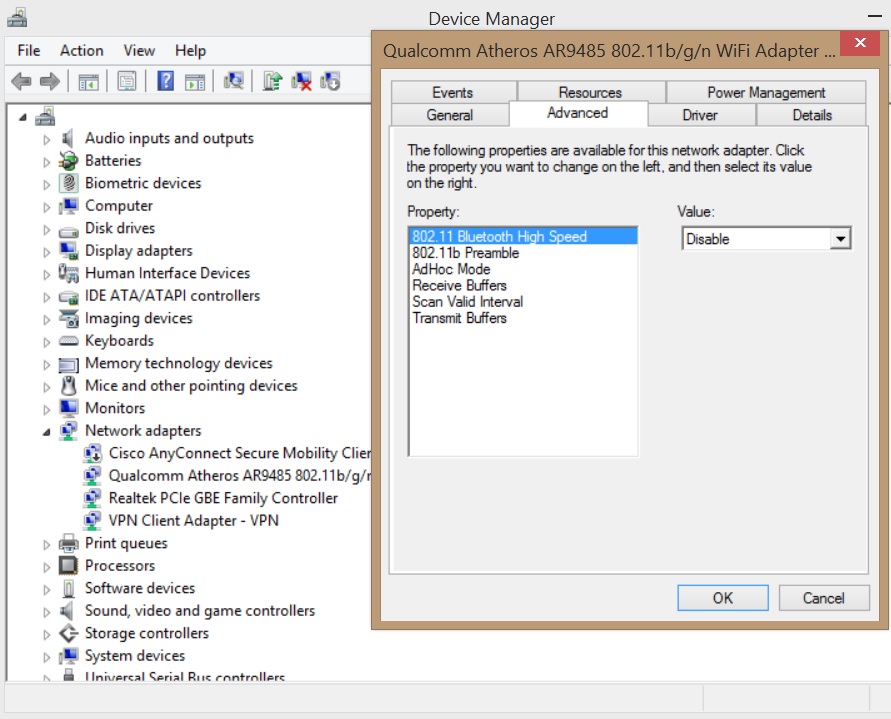
Task: Click the Device Manager title bar icon
Action: (x=17, y=18)
